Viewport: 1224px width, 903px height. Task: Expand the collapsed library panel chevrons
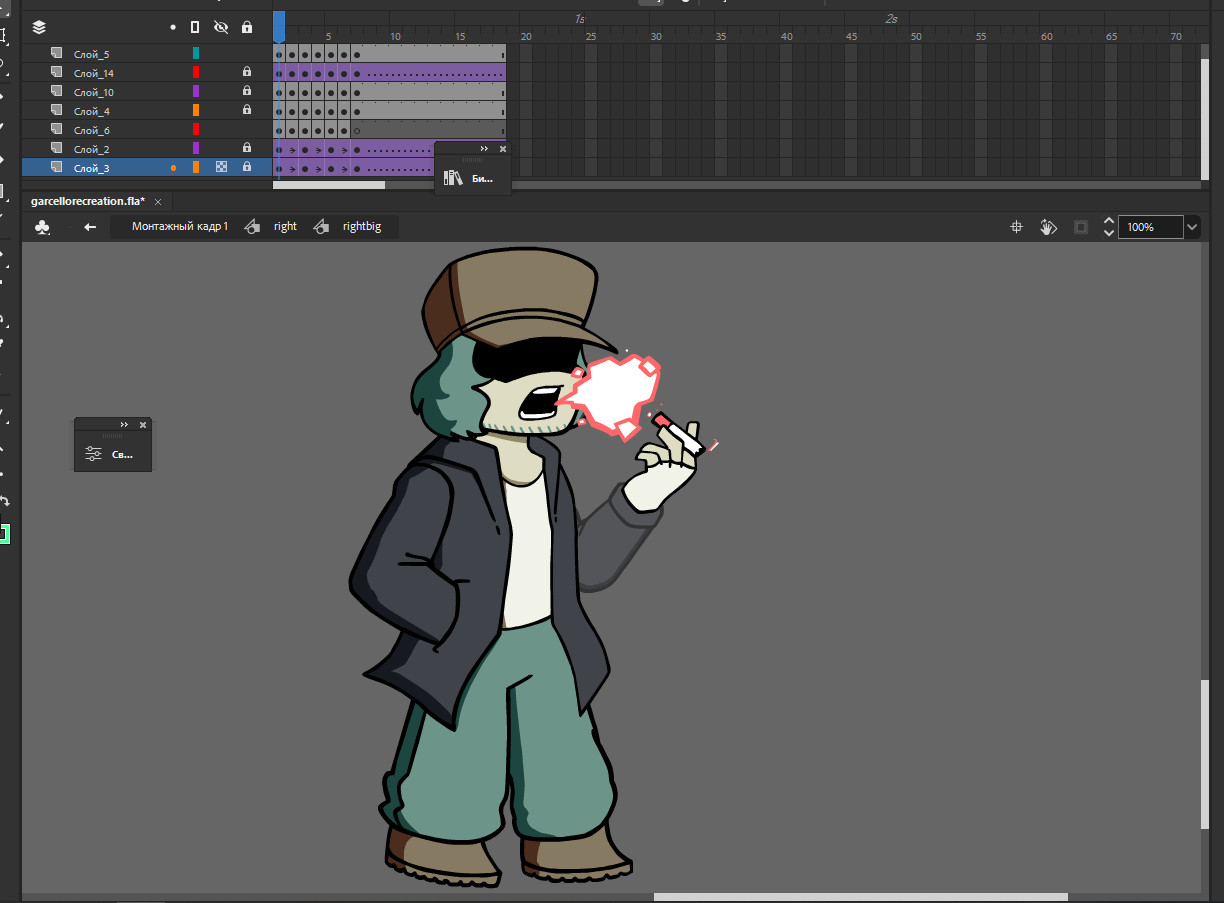484,148
